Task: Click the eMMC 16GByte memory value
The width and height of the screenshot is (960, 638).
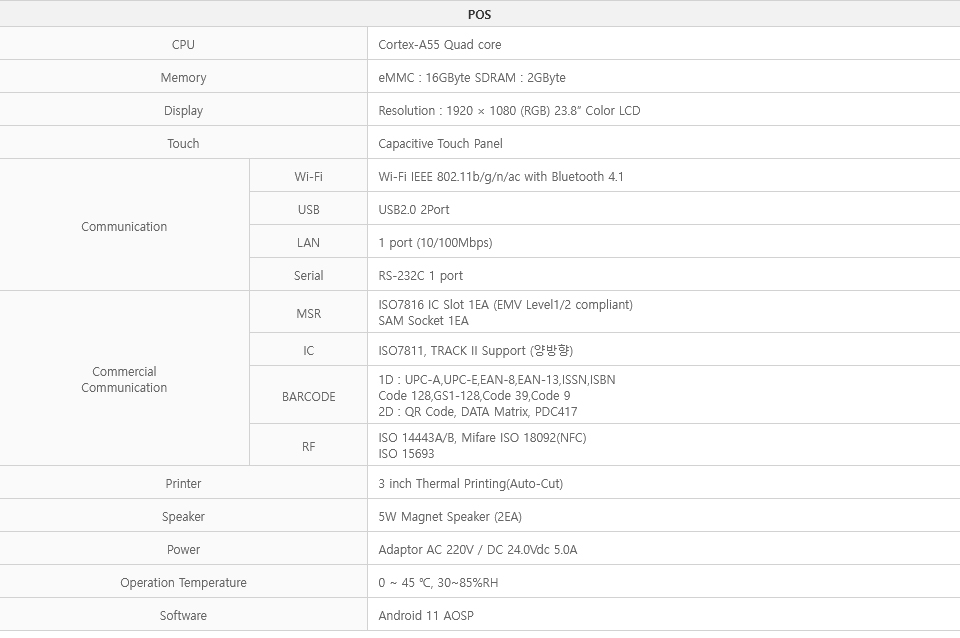Action: pos(472,78)
